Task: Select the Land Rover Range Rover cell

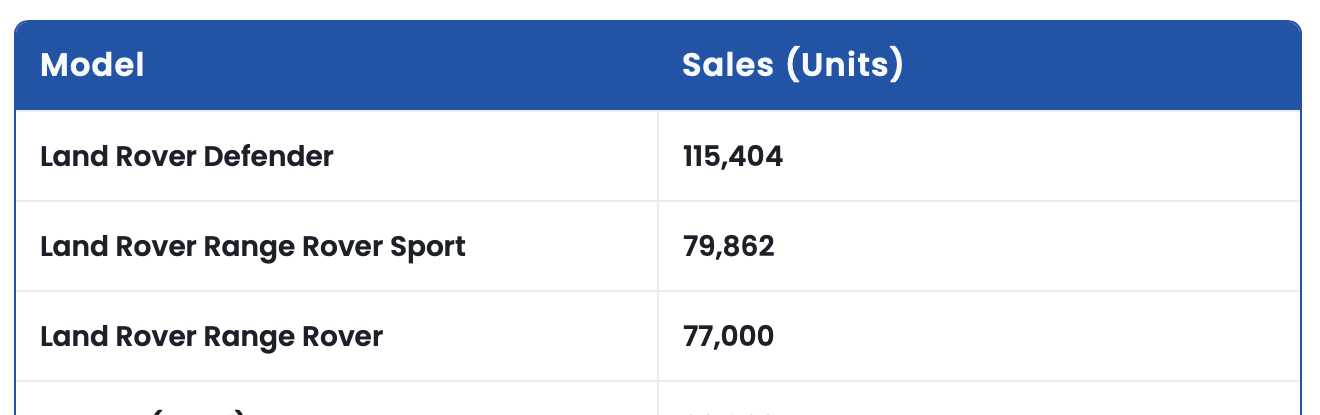Action: pyautogui.click(x=211, y=336)
